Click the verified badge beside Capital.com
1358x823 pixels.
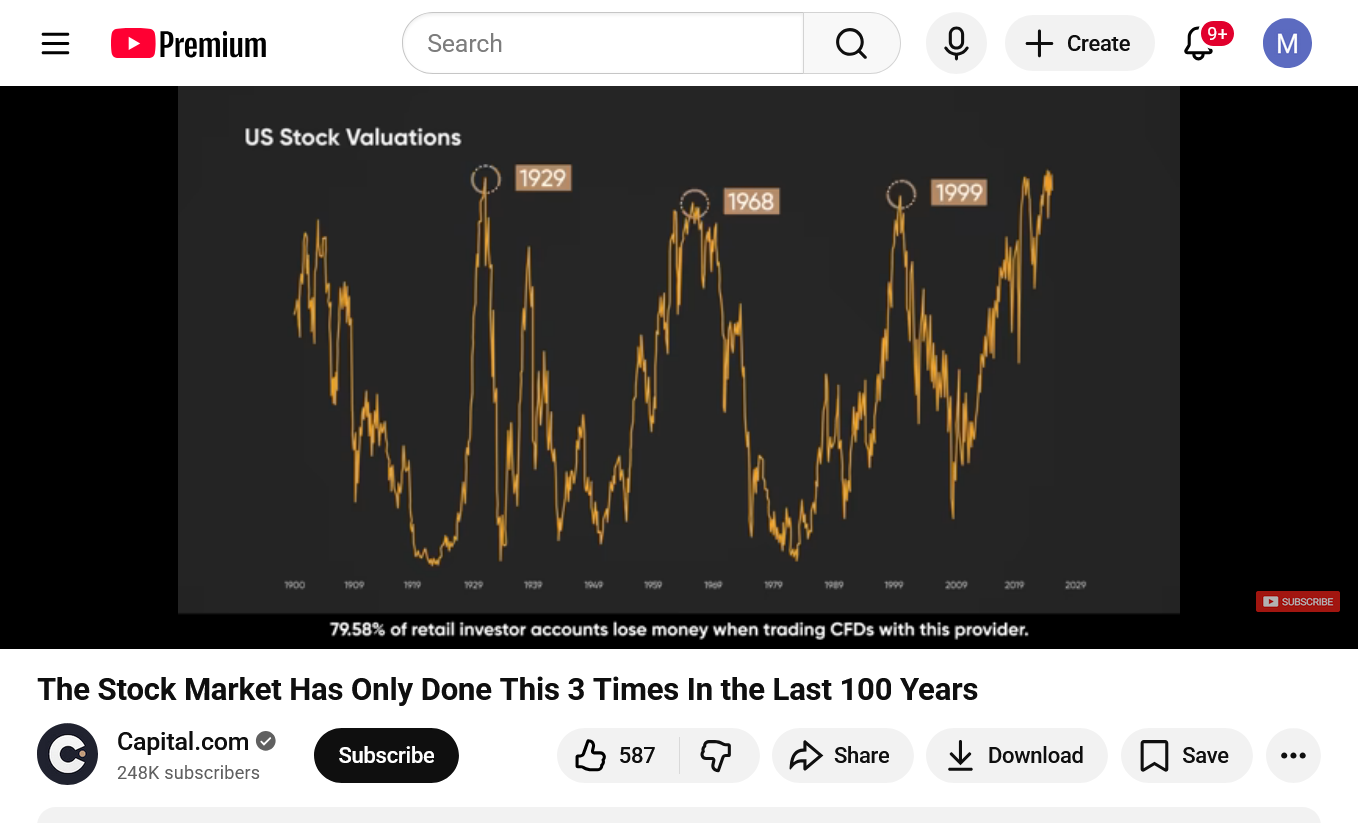(x=266, y=742)
